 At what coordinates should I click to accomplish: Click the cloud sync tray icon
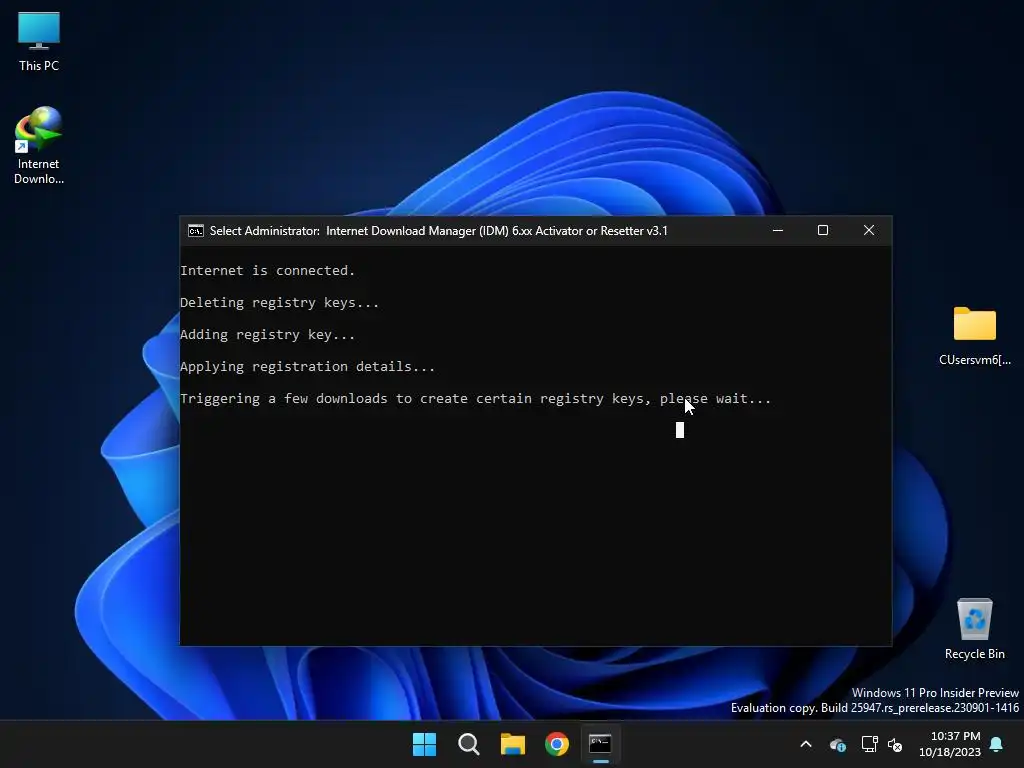coord(838,744)
